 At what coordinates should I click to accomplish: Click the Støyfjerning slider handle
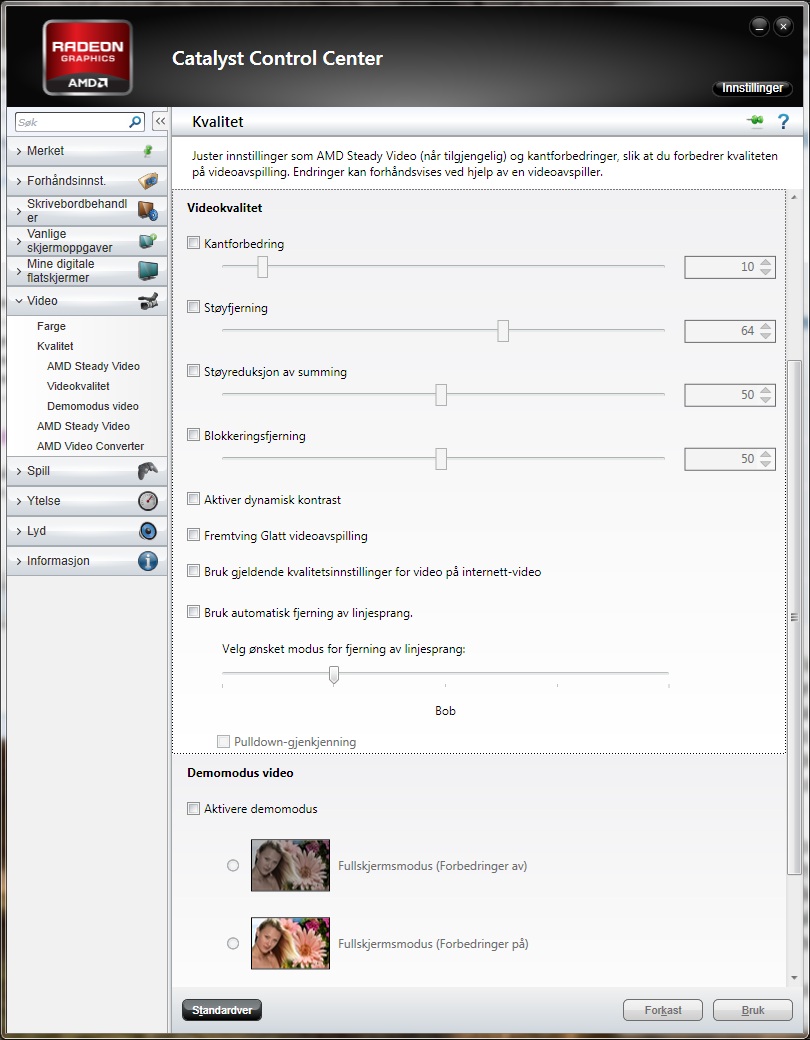pyautogui.click(x=503, y=330)
